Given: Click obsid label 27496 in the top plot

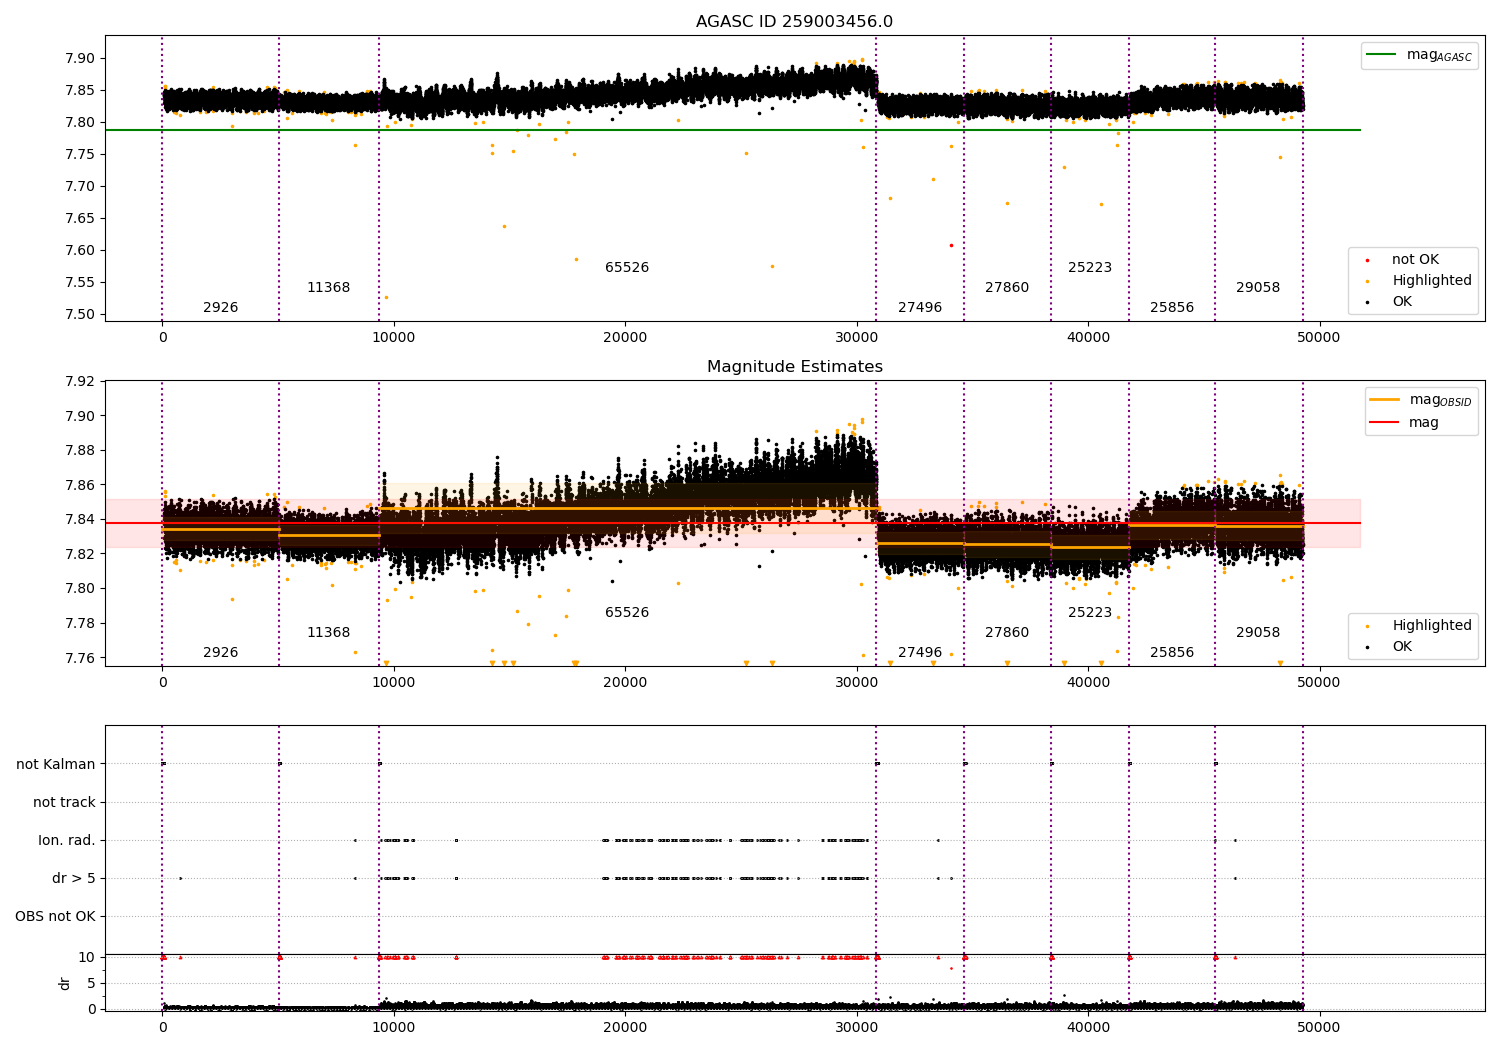Looking at the screenshot, I should coord(920,308).
